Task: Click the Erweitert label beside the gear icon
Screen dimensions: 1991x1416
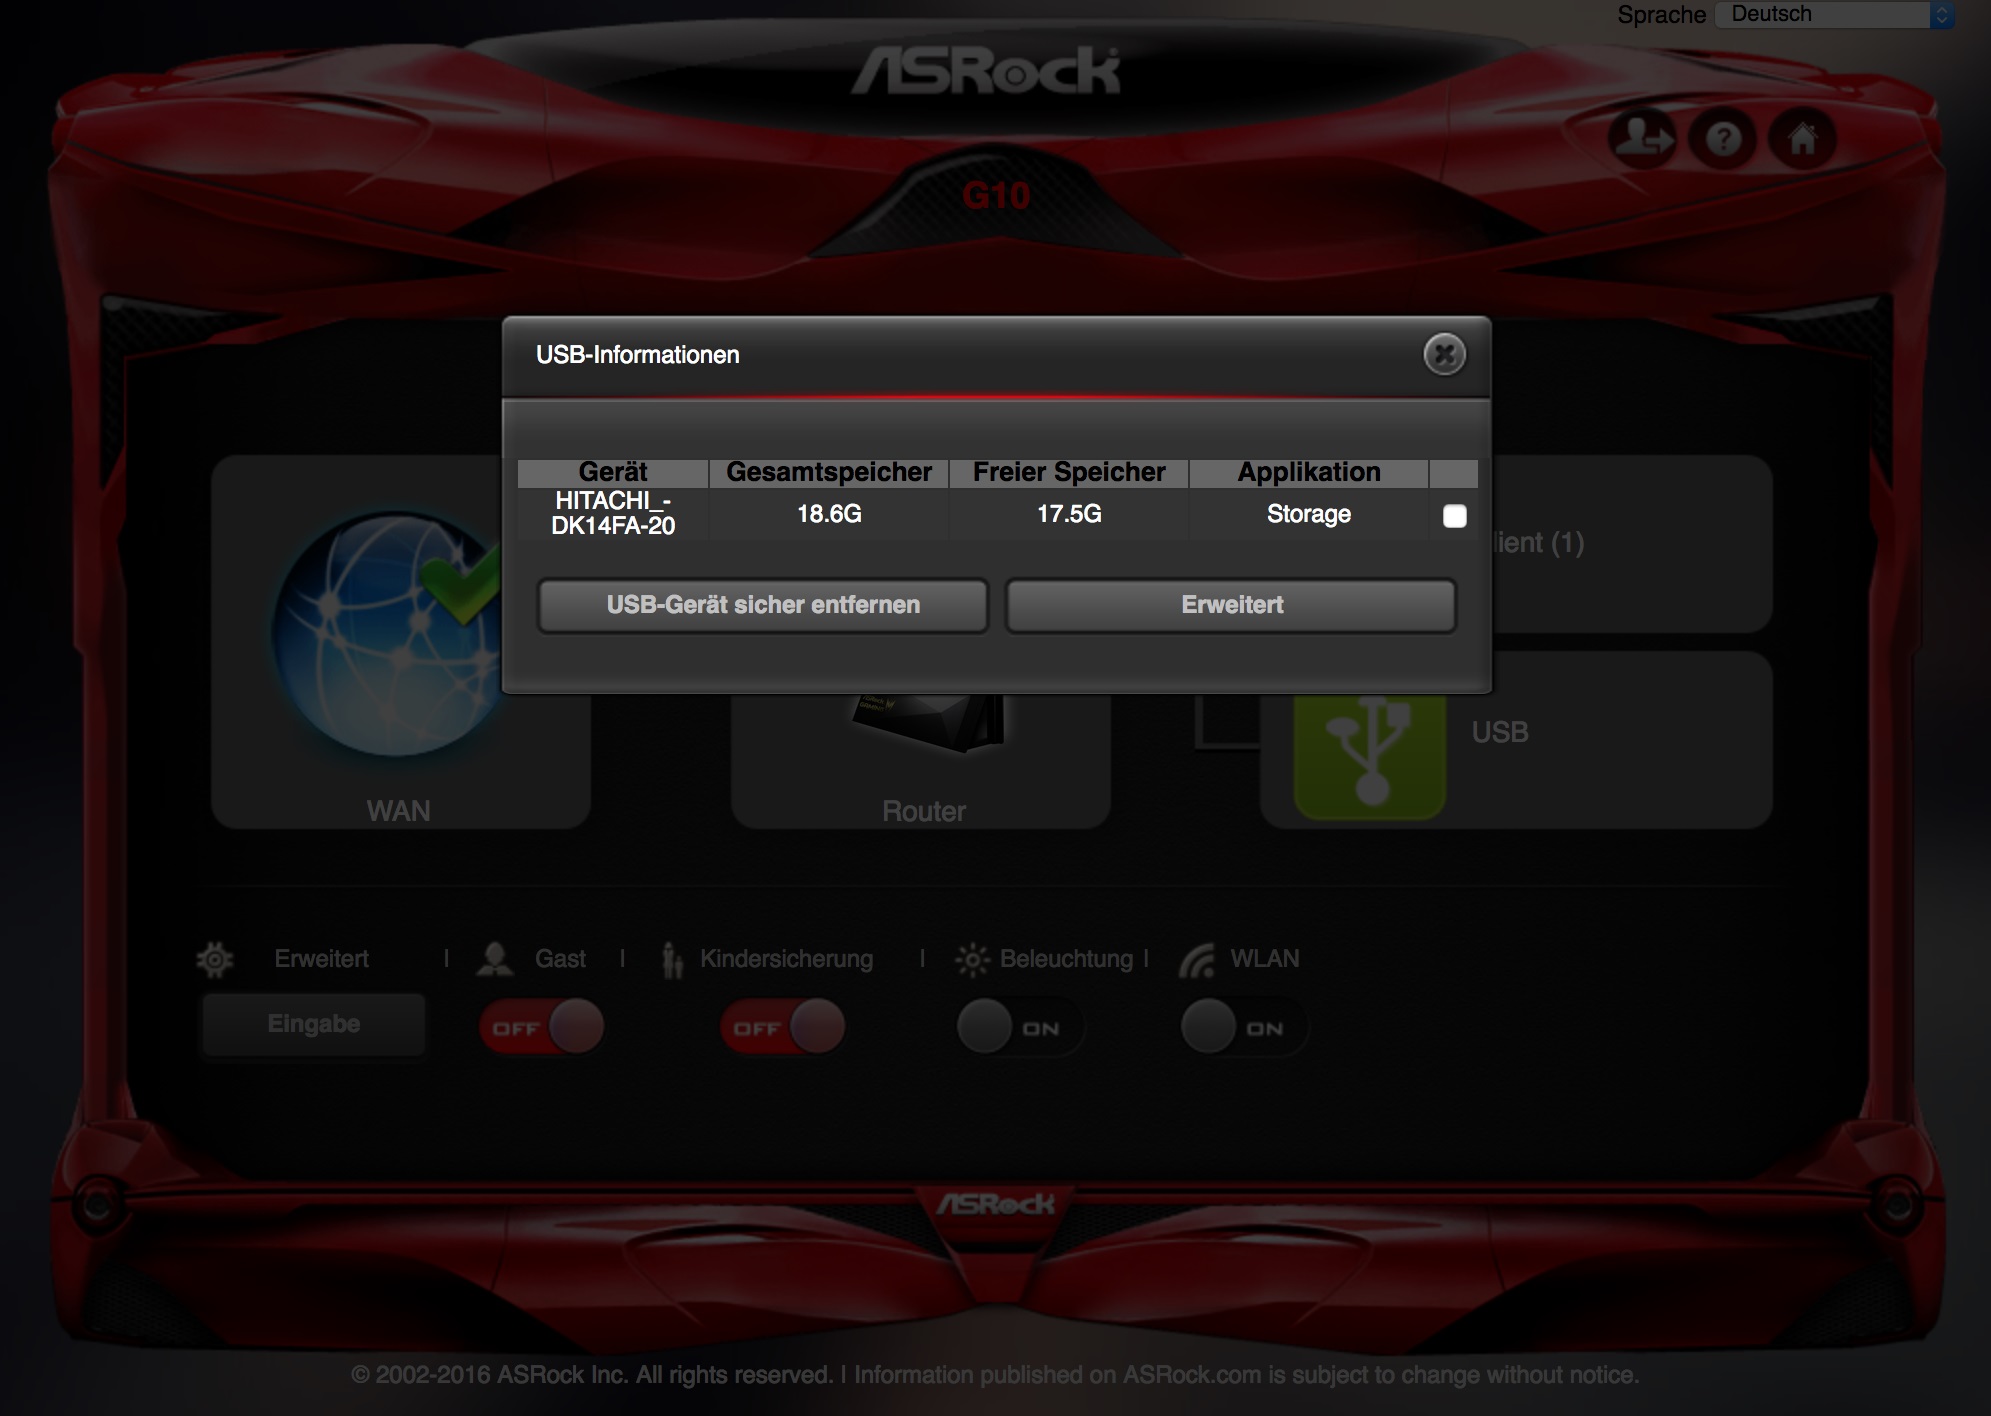Action: pyautogui.click(x=321, y=959)
